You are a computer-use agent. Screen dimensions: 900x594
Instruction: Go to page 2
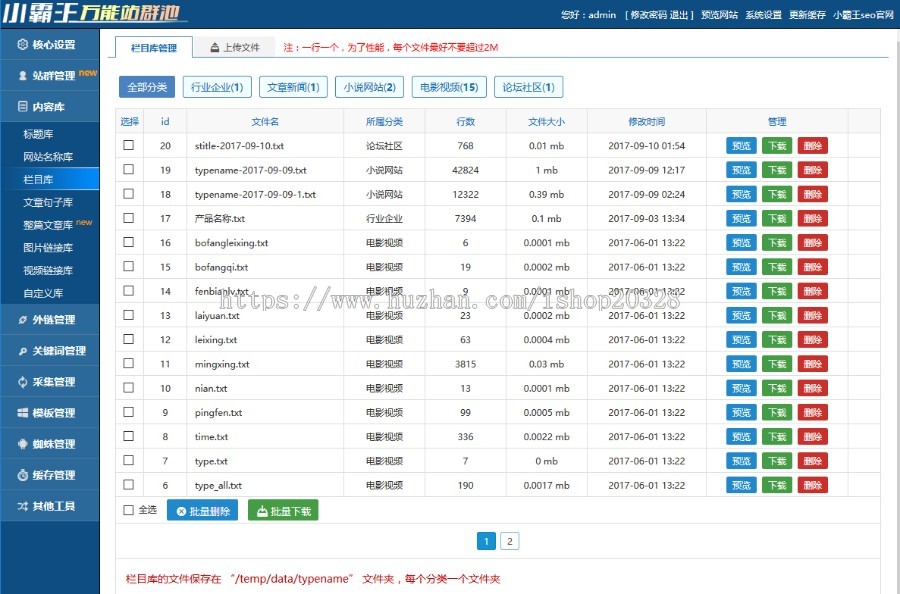(510, 541)
